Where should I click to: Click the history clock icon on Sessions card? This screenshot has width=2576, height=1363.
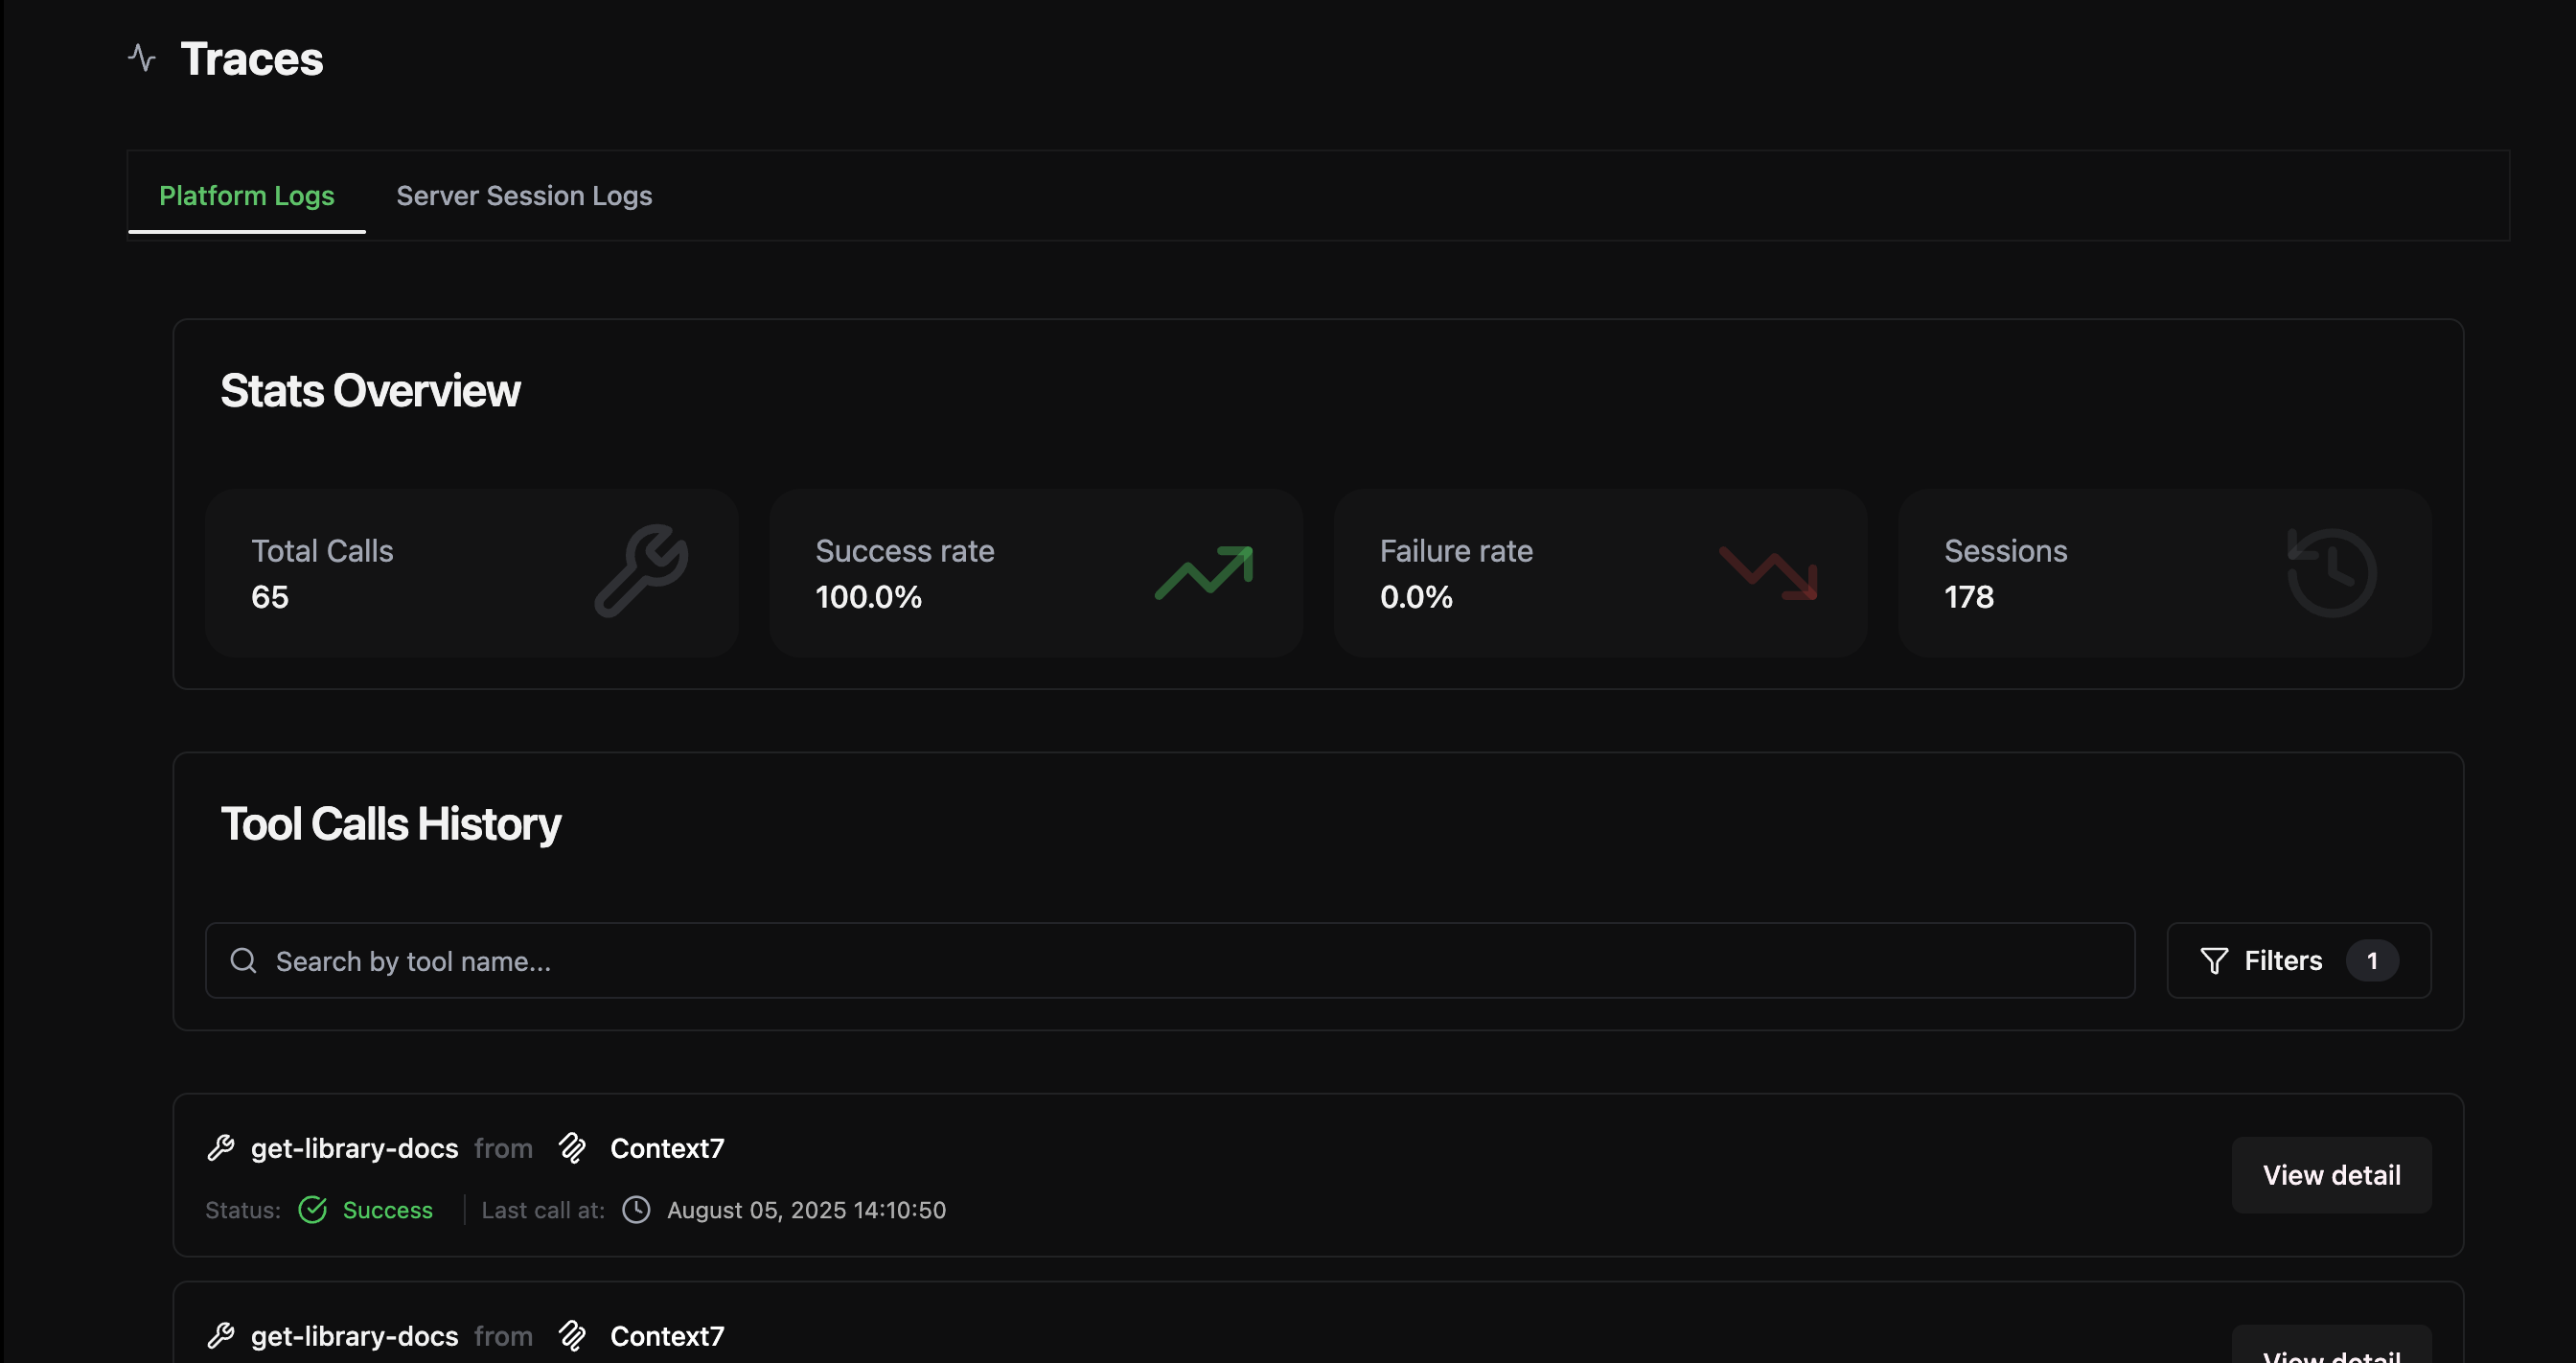click(x=2332, y=571)
